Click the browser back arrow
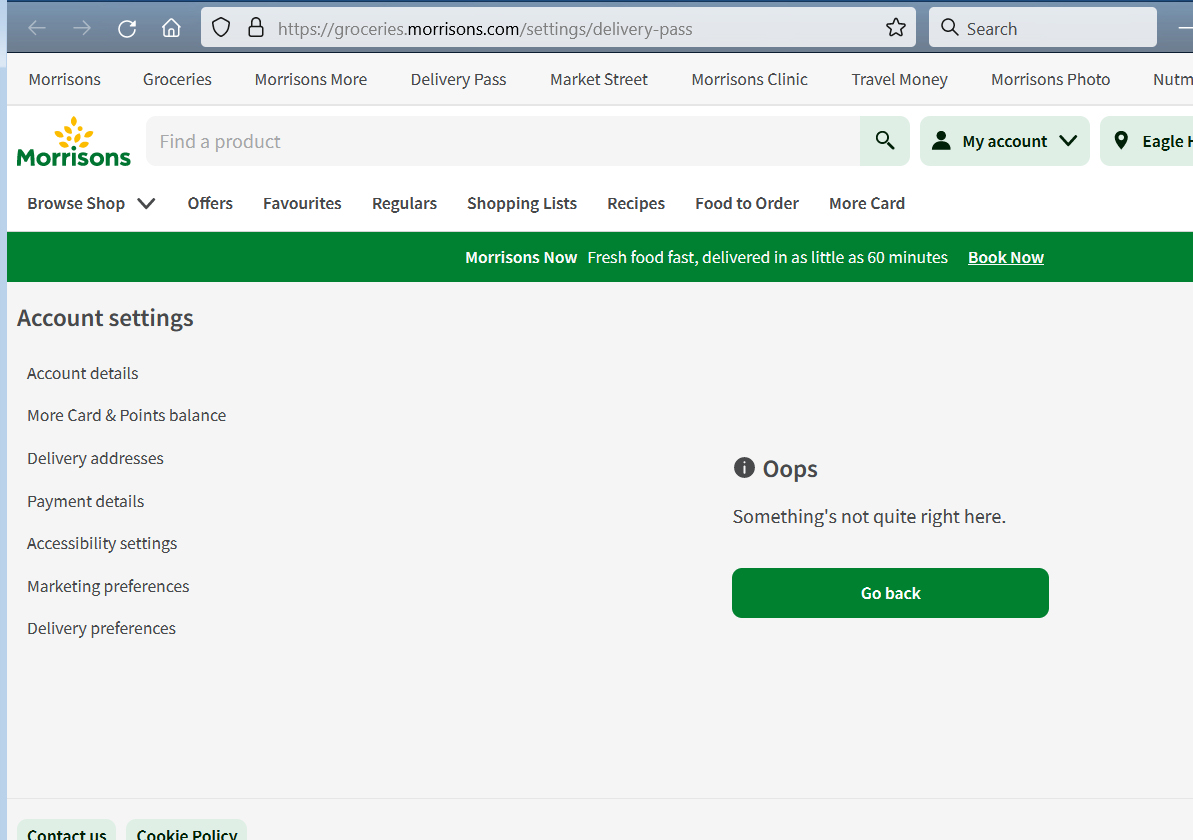Image resolution: width=1193 pixels, height=840 pixels. pos(37,29)
